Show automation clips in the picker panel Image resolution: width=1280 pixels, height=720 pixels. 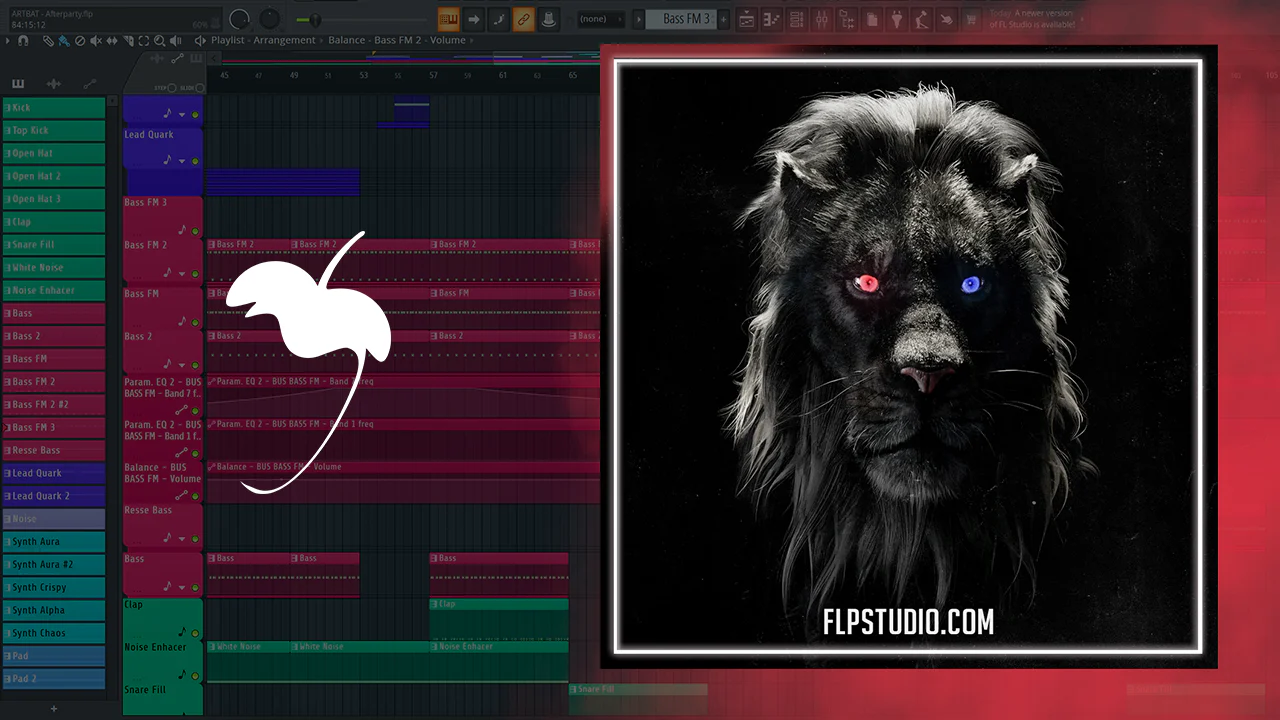90,84
